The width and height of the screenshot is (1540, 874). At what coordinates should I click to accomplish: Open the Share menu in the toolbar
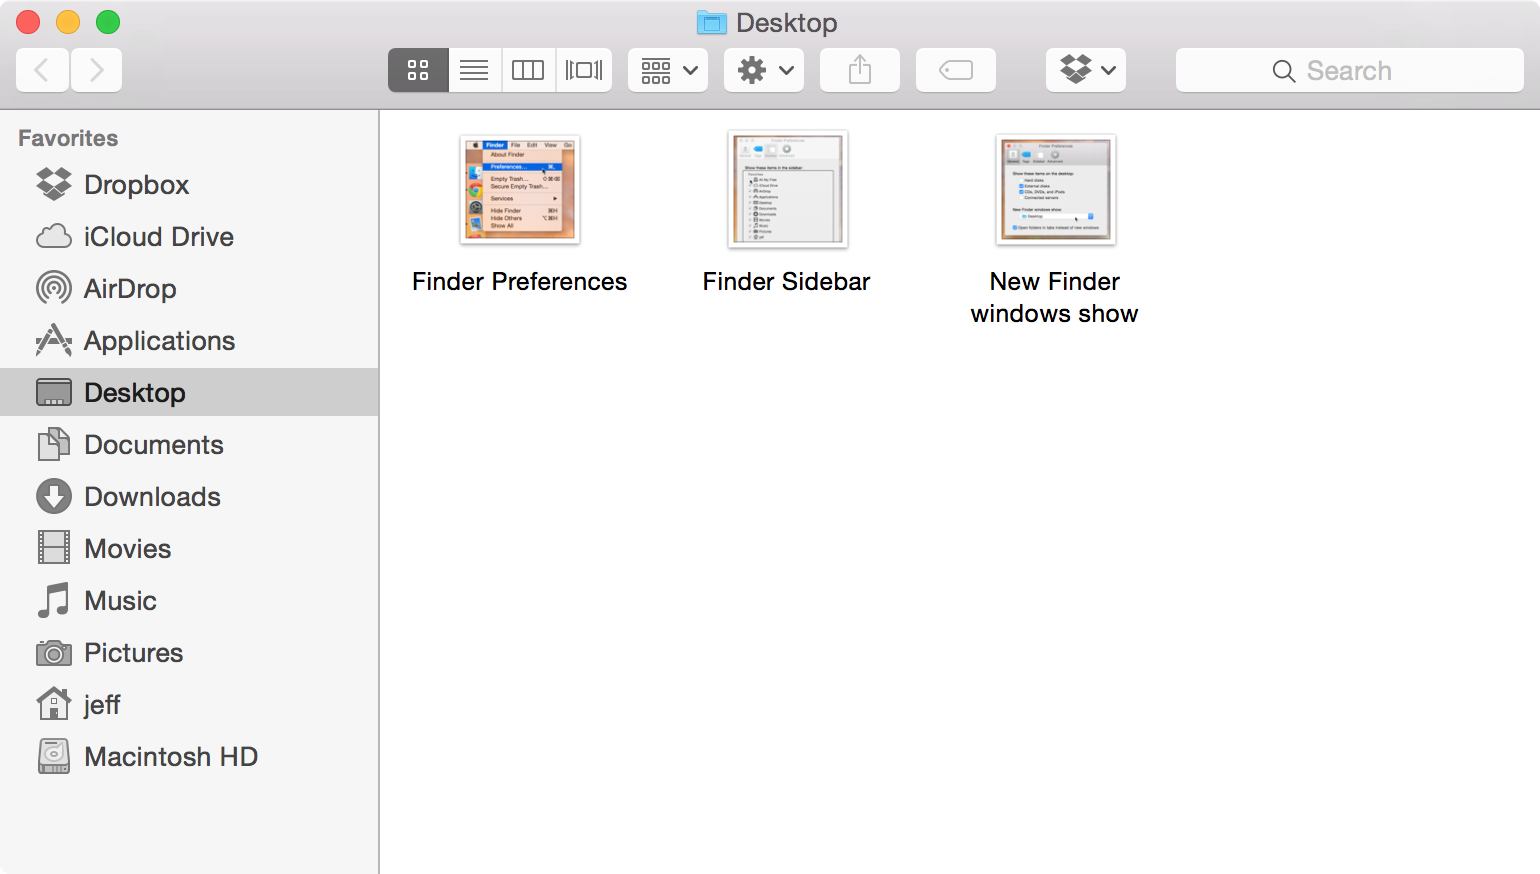[x=858, y=70]
